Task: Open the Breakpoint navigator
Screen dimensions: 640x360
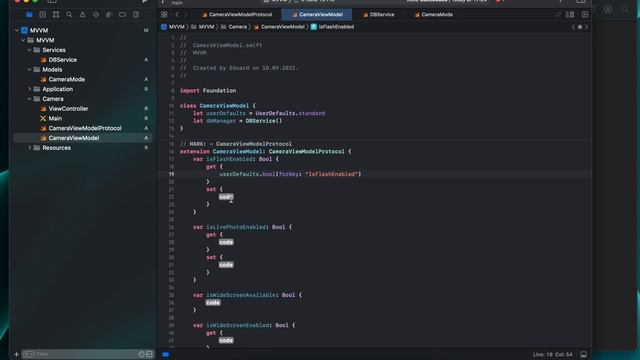Action: tap(122, 15)
